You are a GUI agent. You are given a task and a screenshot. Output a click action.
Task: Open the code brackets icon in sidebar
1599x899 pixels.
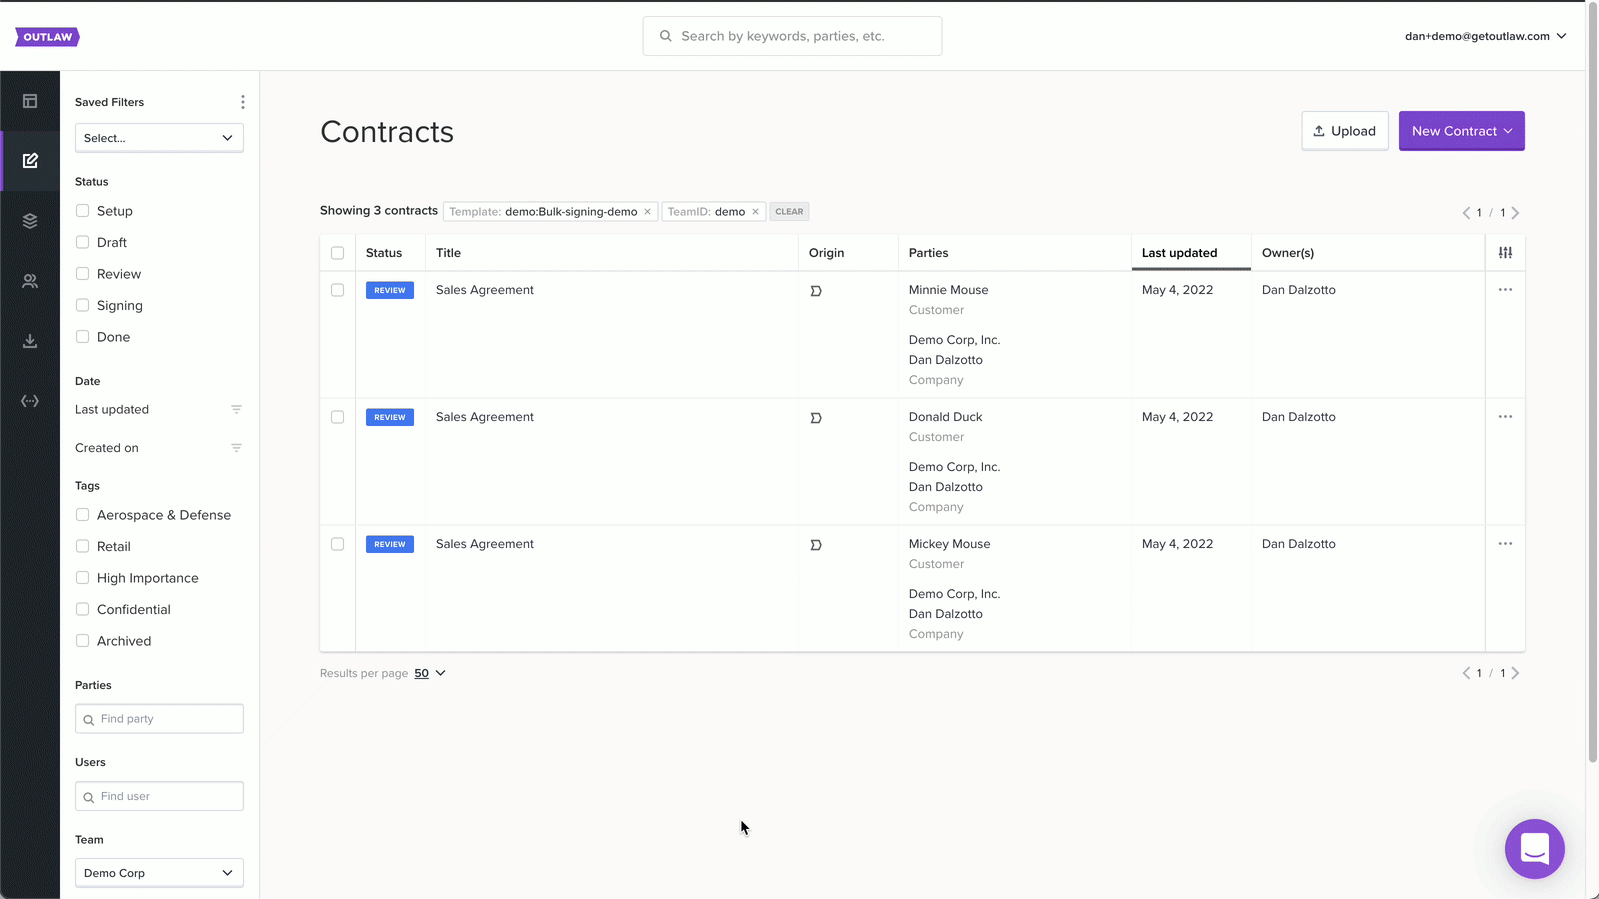tap(30, 401)
